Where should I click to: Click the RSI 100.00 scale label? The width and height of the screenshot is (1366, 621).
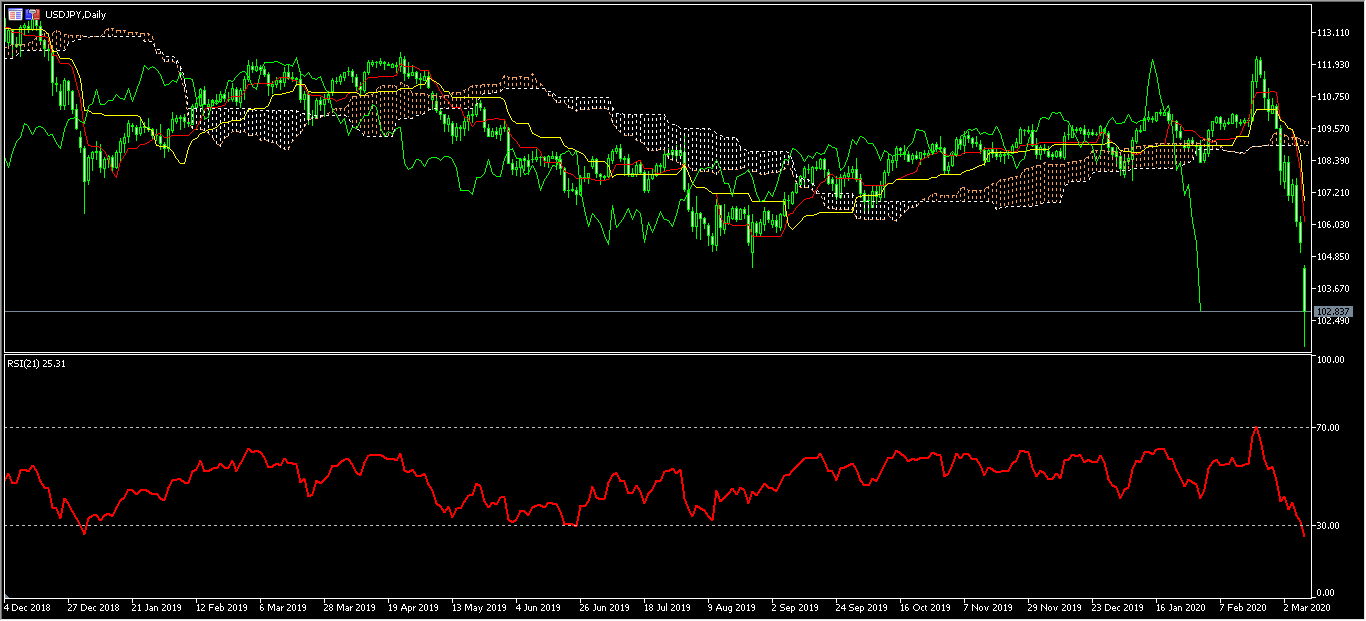(1329, 360)
